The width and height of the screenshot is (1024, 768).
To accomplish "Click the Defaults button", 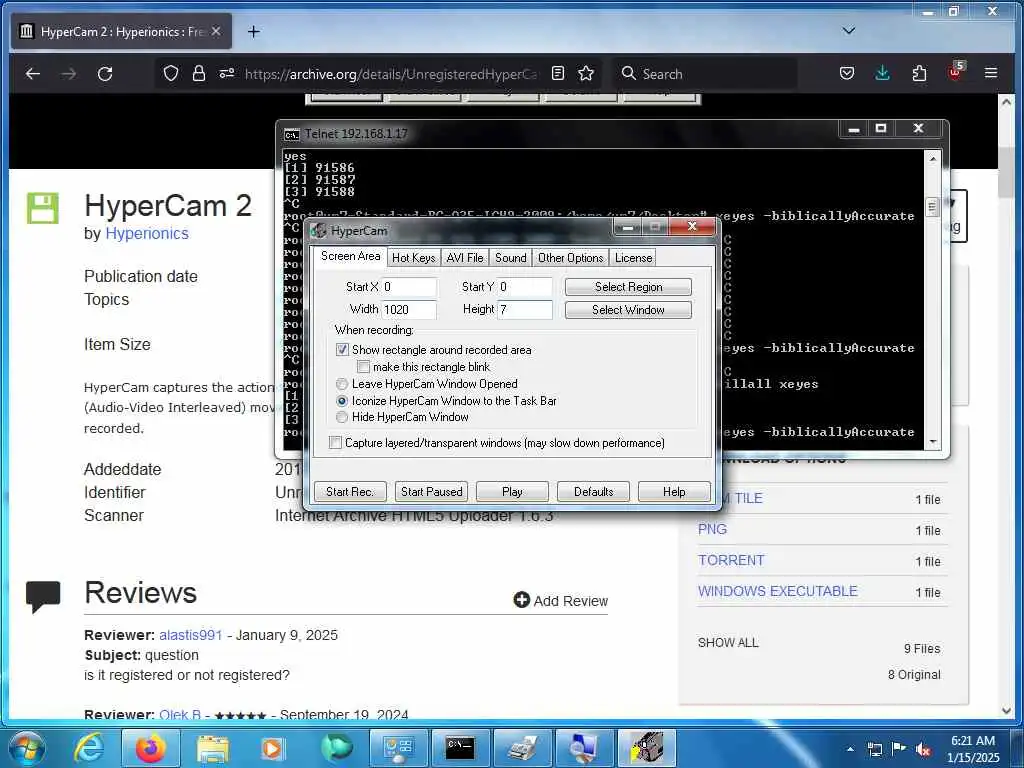I will pyautogui.click(x=593, y=491).
